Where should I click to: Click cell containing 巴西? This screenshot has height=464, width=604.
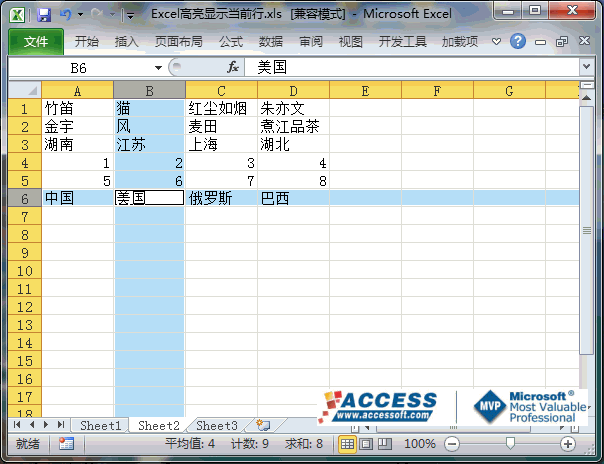(293, 198)
